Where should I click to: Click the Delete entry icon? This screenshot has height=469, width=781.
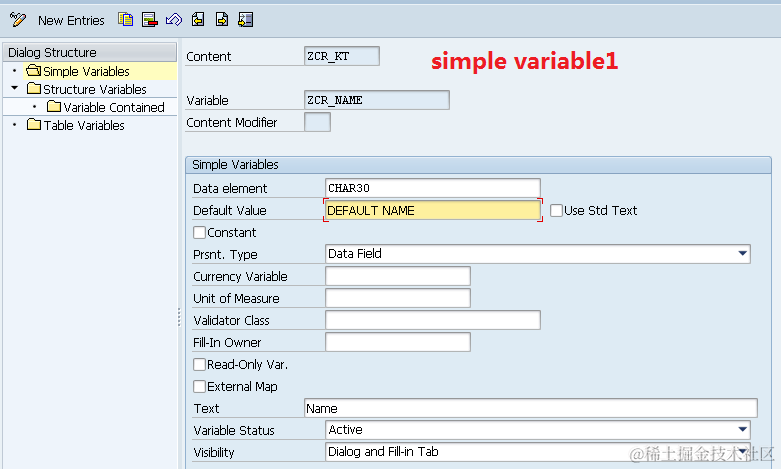click(149, 19)
